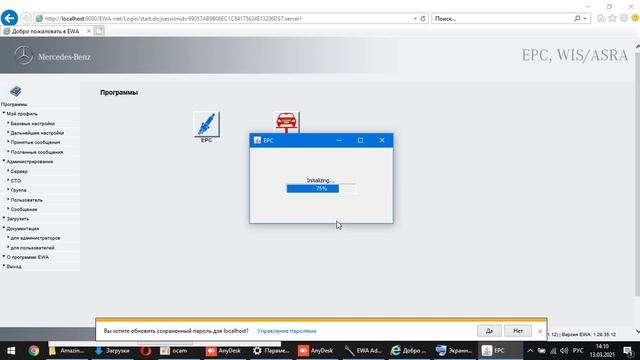Open favorites star icon
Viewport: 640px width, 360px height.
pyautogui.click(x=612, y=18)
